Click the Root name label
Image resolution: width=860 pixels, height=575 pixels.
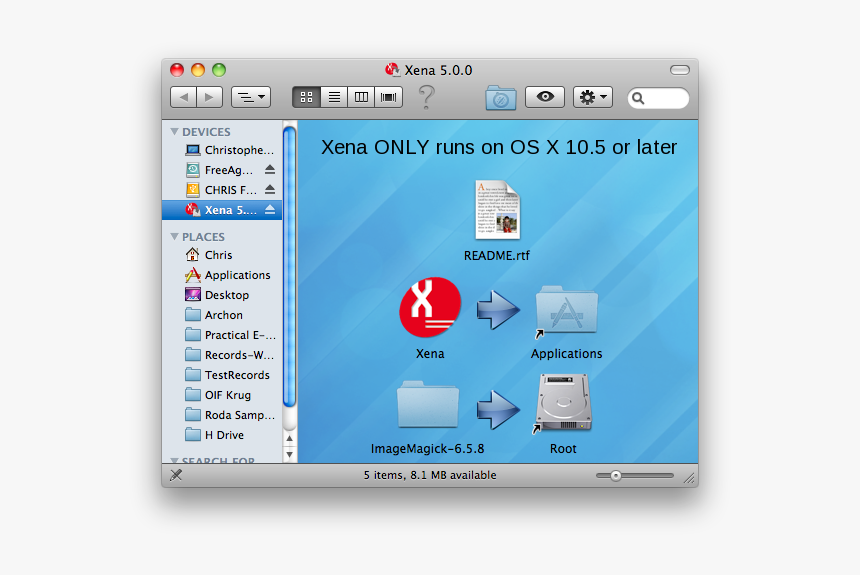(563, 449)
